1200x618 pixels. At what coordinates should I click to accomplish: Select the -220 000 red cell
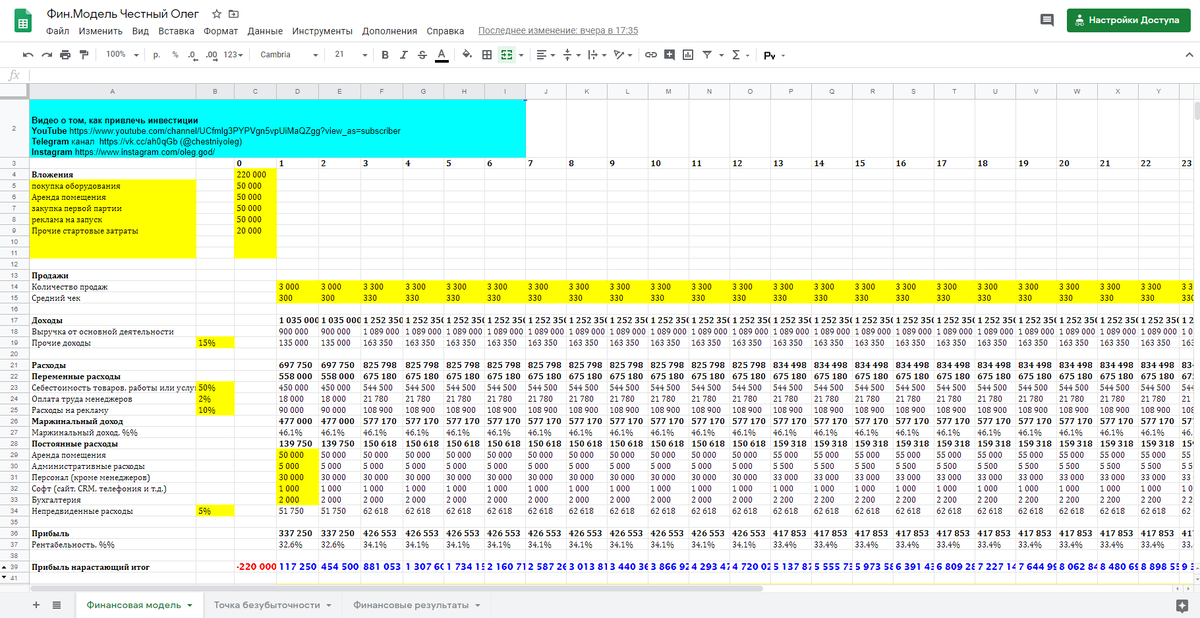coord(255,567)
